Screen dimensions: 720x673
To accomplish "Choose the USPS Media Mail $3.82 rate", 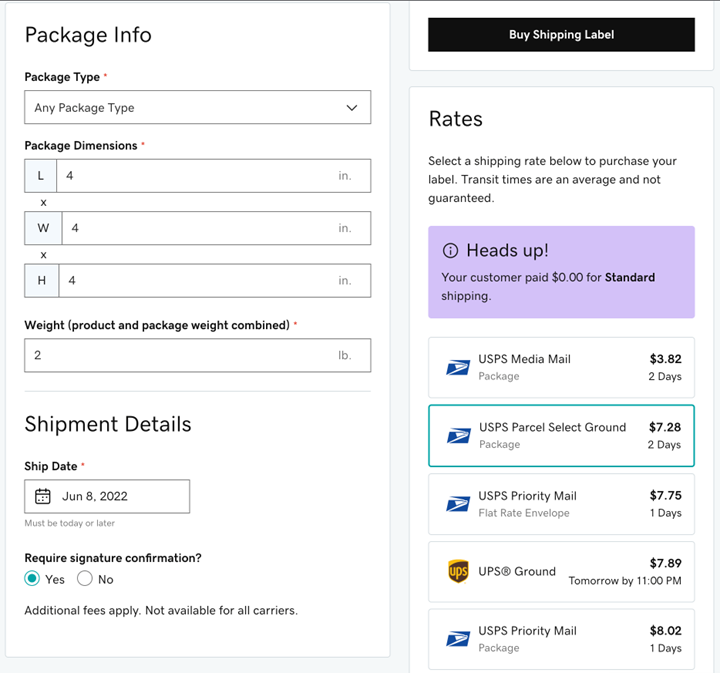I will pyautogui.click(x=561, y=367).
